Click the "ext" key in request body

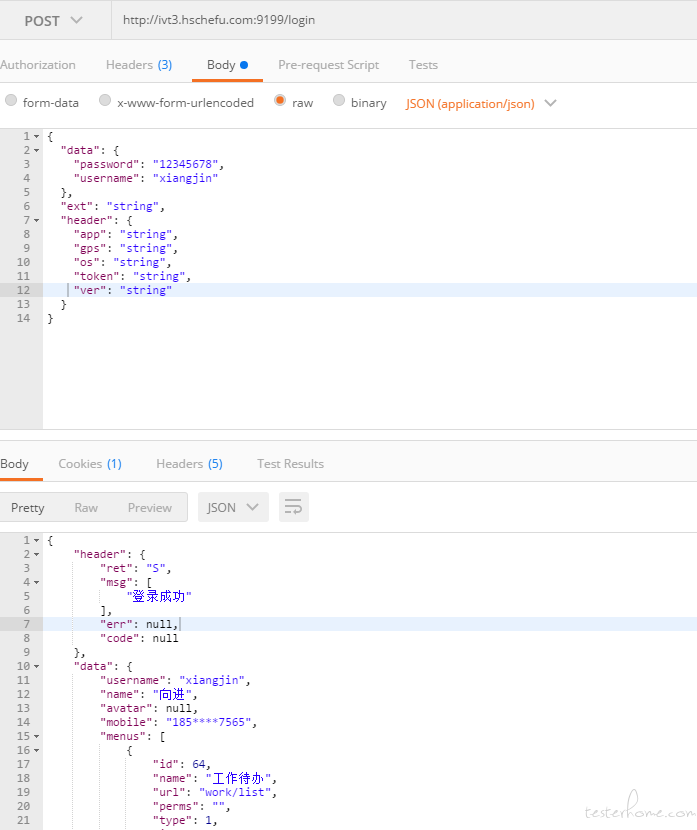click(77, 206)
